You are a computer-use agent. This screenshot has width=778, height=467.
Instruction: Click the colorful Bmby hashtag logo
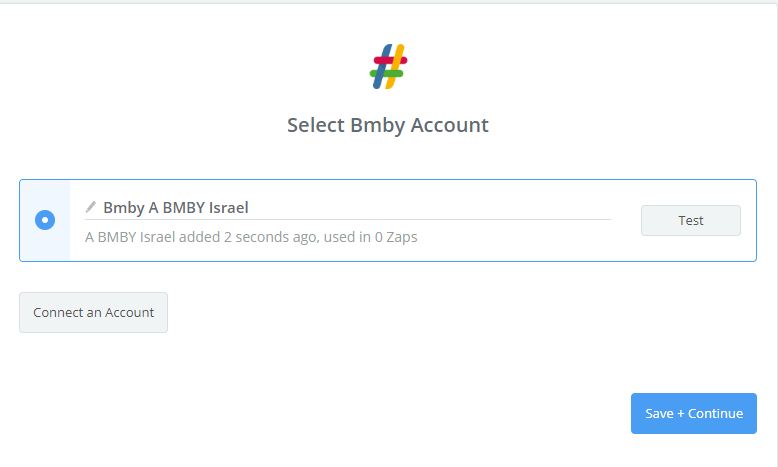pos(389,67)
